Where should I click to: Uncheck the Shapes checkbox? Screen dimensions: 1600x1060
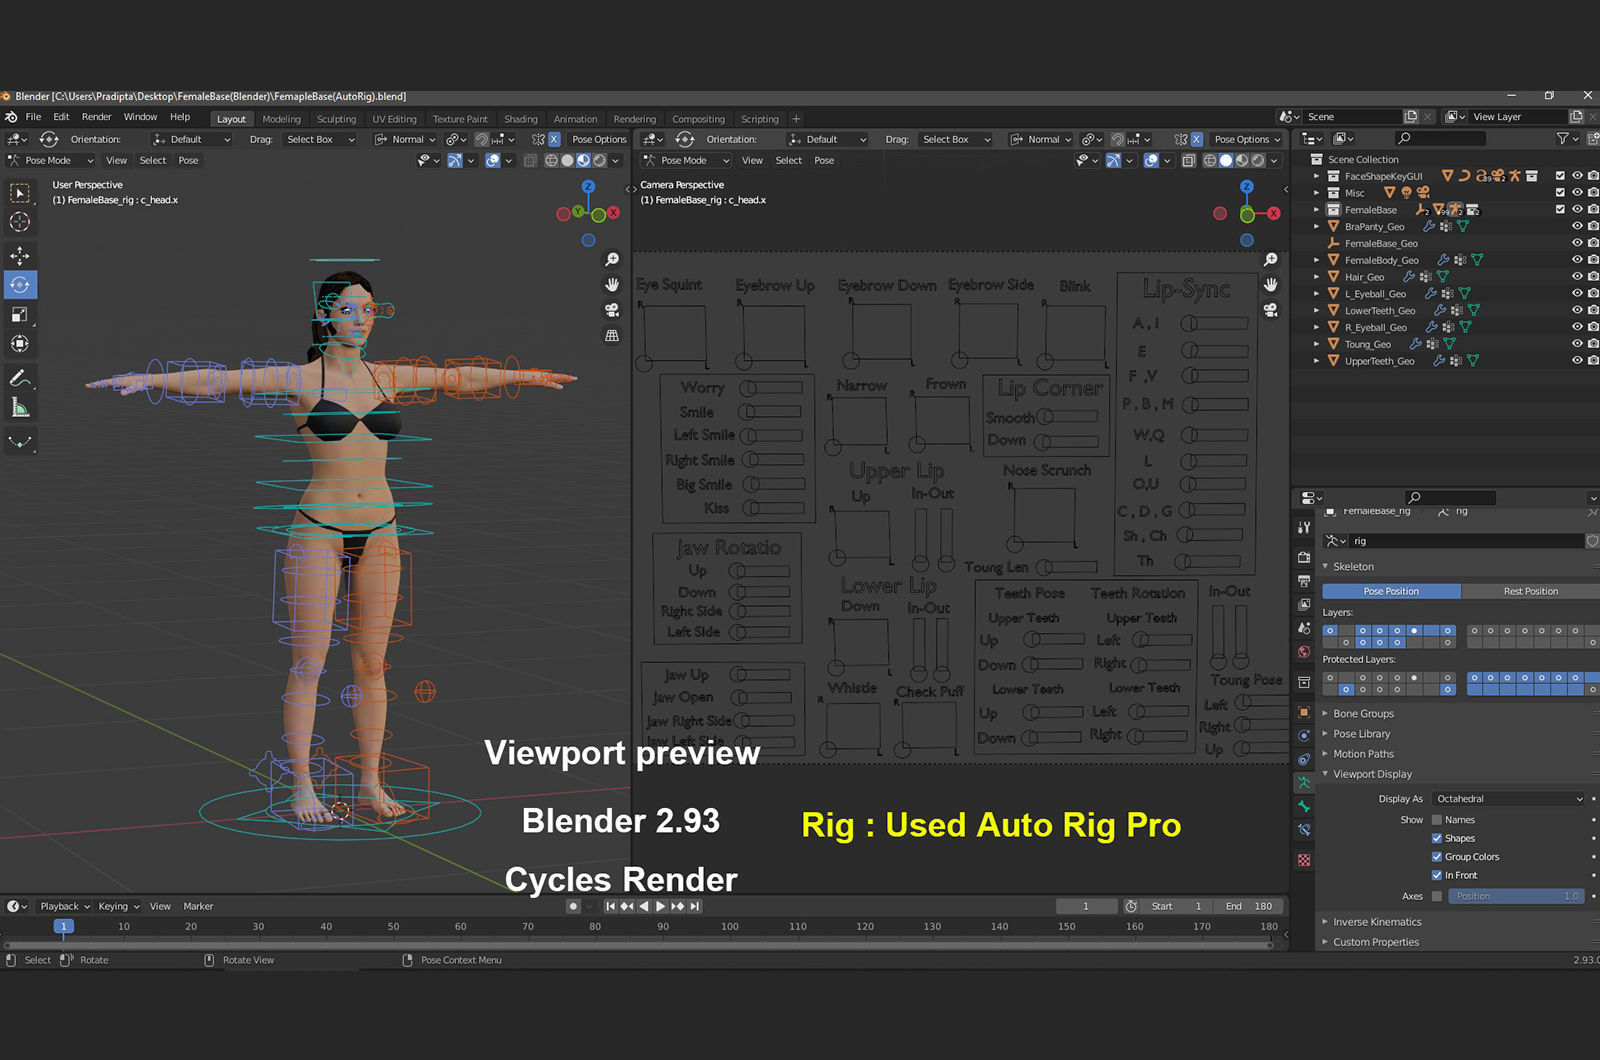pyautogui.click(x=1437, y=839)
